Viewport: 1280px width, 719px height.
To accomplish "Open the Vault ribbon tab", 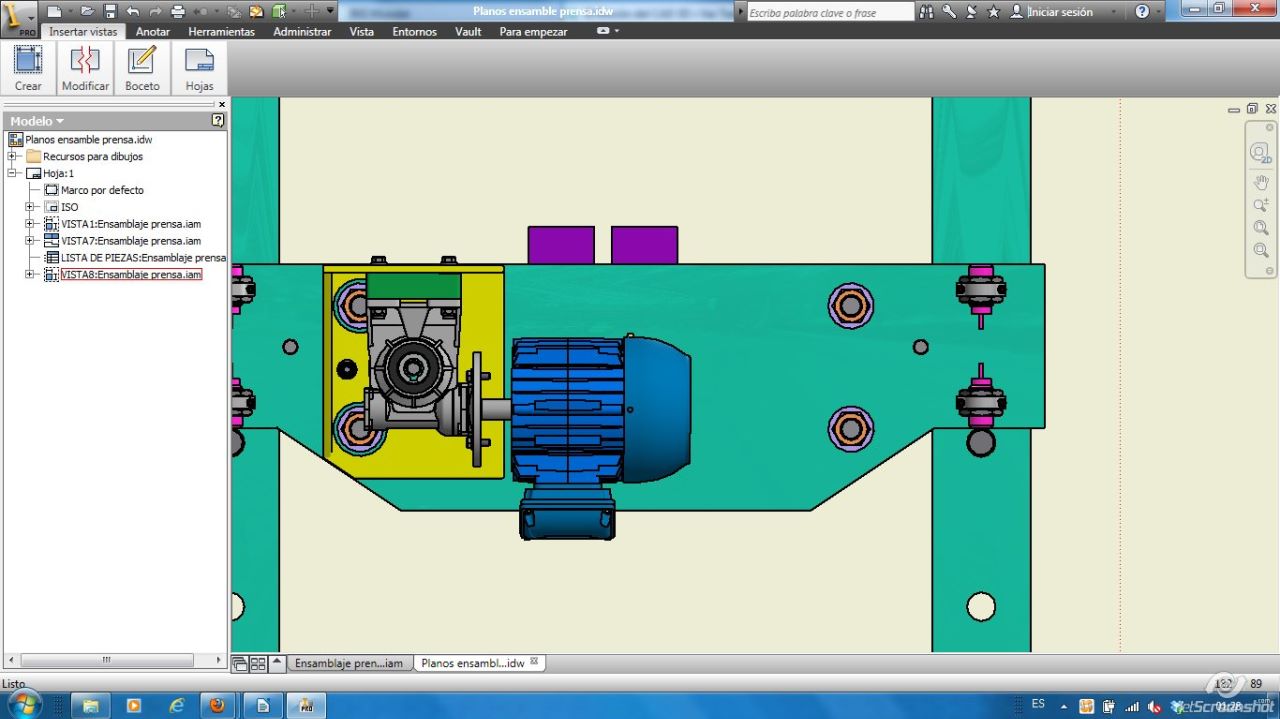I will [468, 31].
